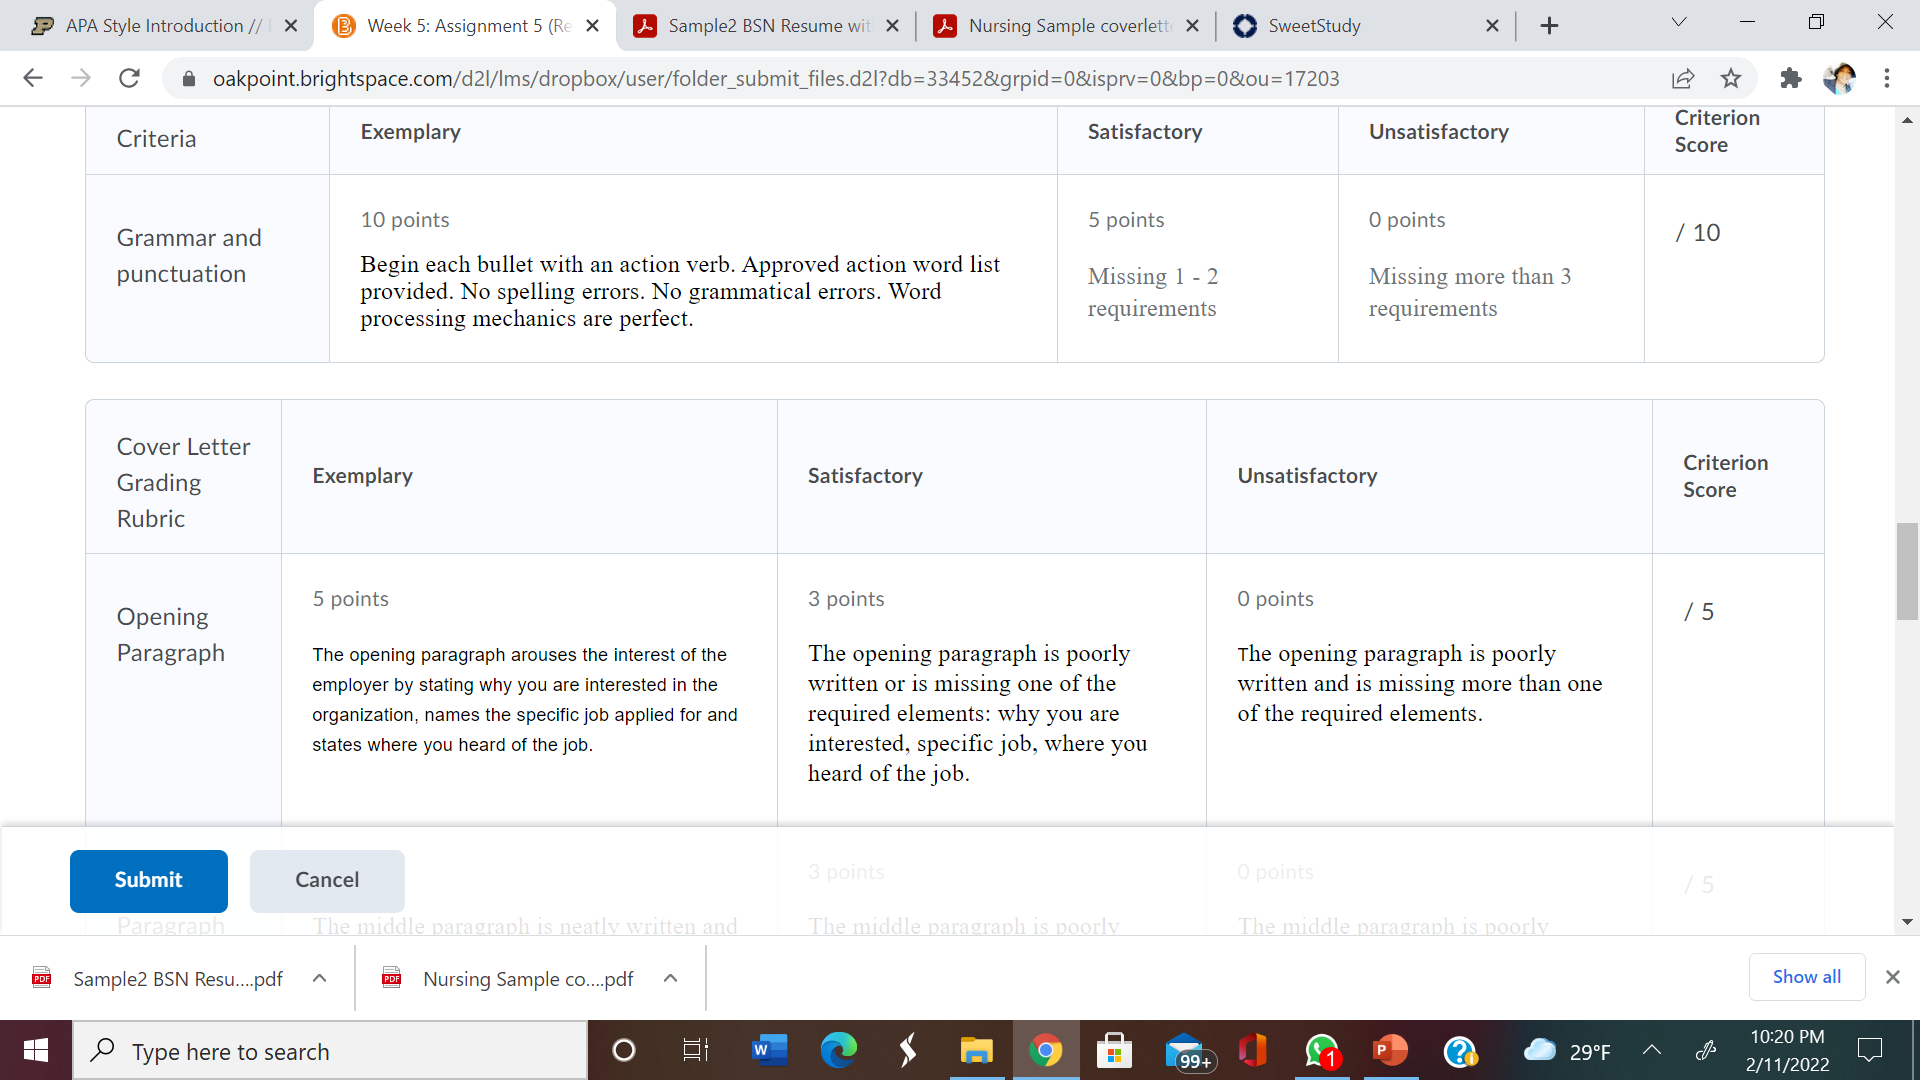Click the Cancel button
1920x1080 pixels.
click(327, 881)
